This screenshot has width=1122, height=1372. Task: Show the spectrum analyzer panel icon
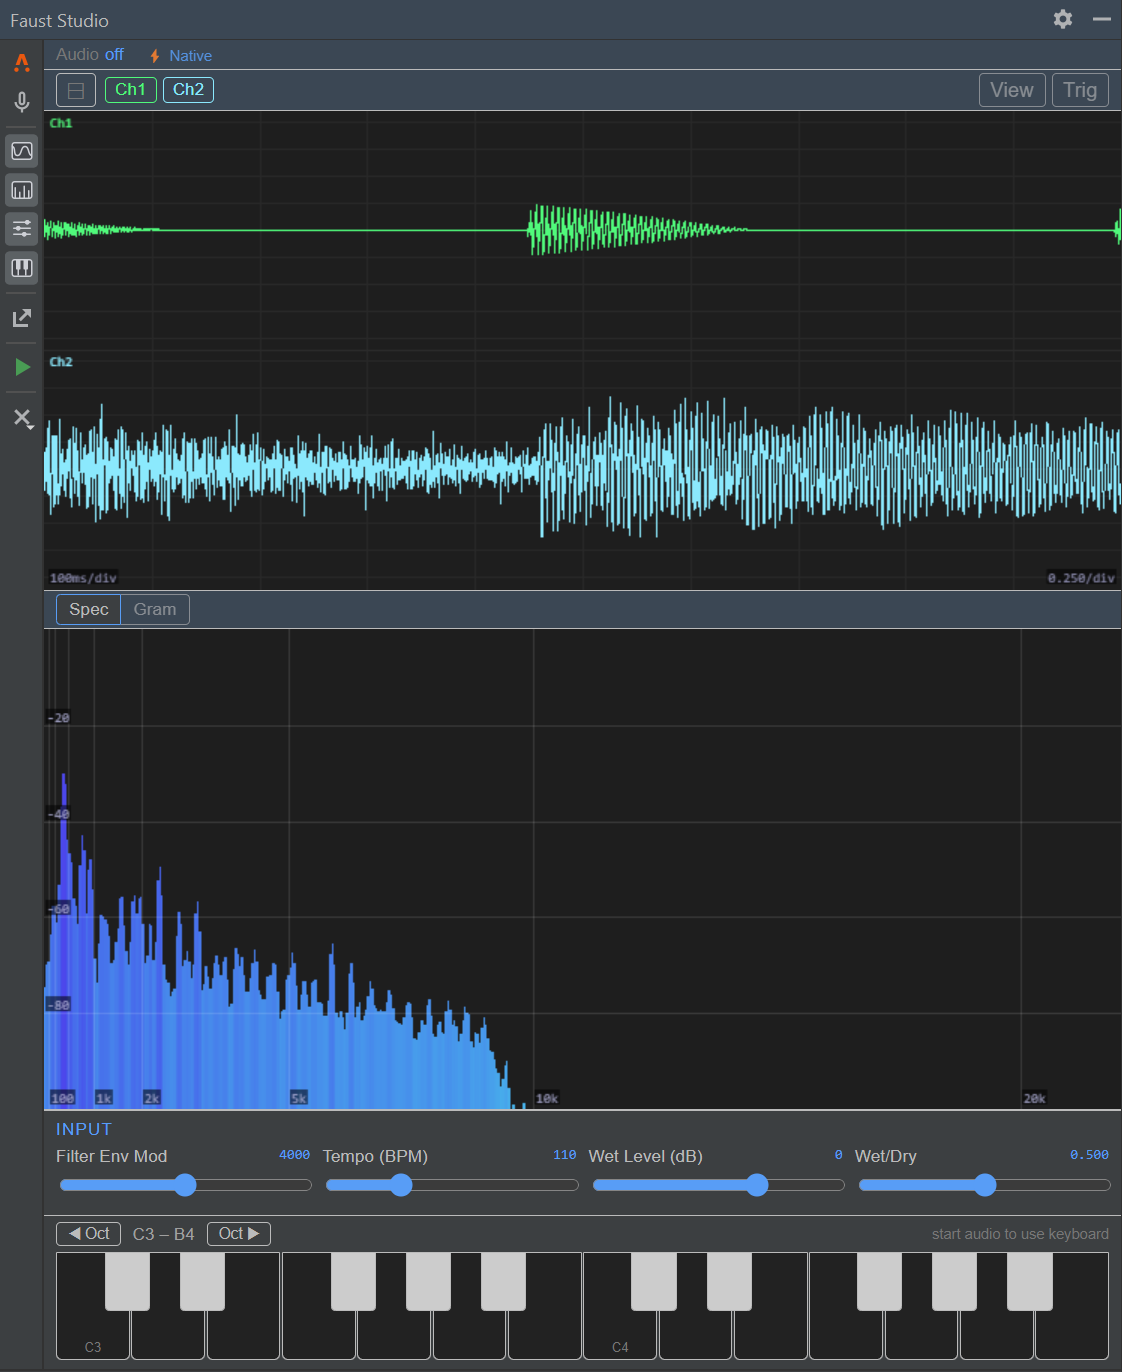[22, 190]
